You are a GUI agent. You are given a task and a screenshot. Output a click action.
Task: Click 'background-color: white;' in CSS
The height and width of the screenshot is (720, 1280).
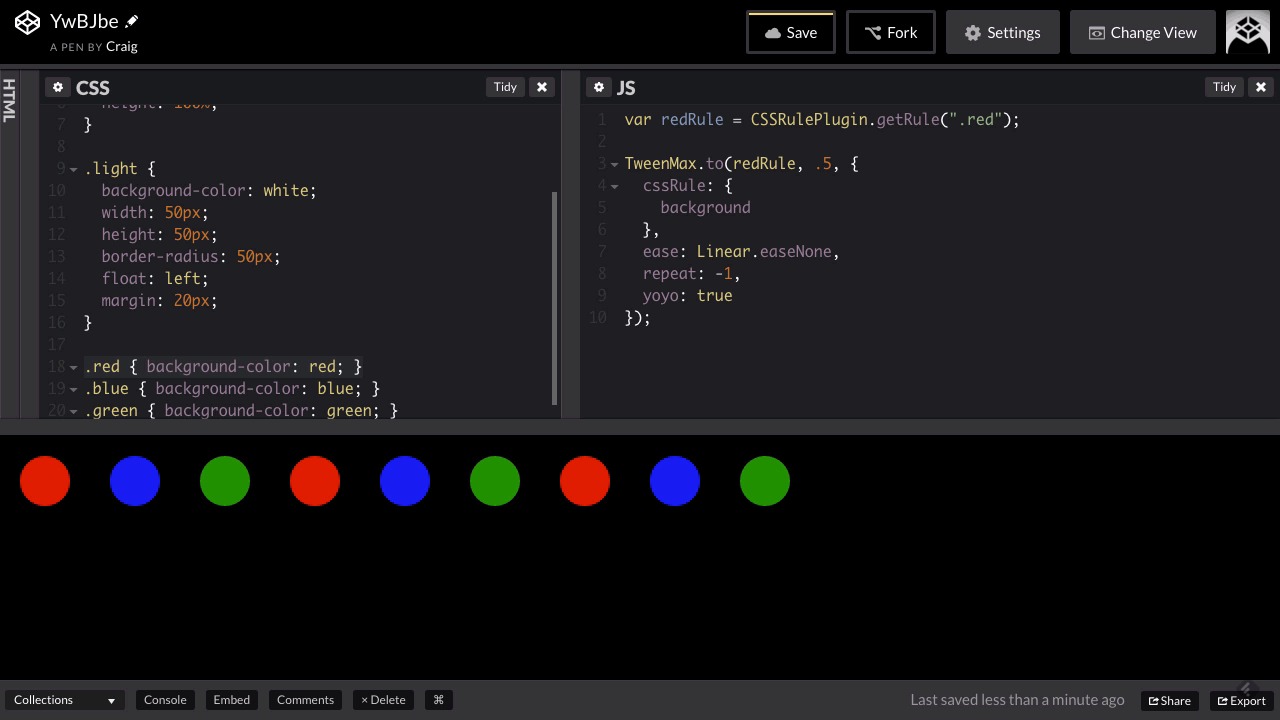point(208,191)
